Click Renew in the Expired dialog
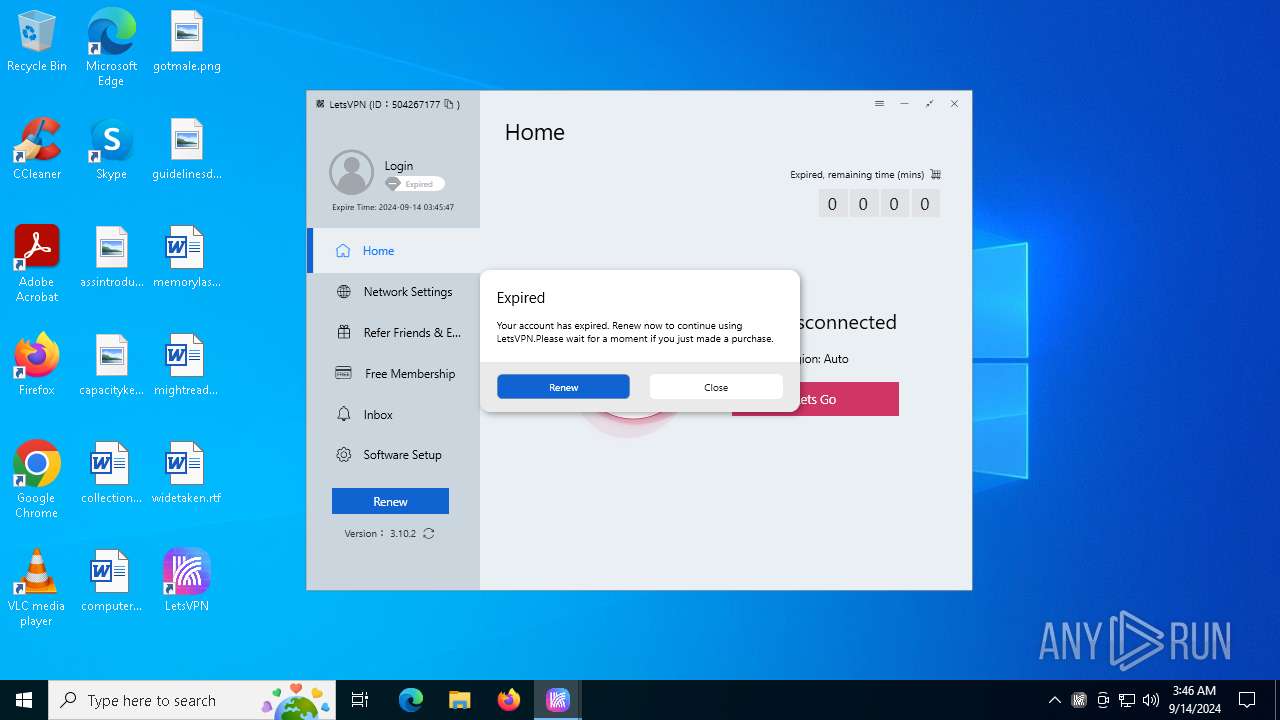This screenshot has height=720, width=1280. pyautogui.click(x=563, y=387)
